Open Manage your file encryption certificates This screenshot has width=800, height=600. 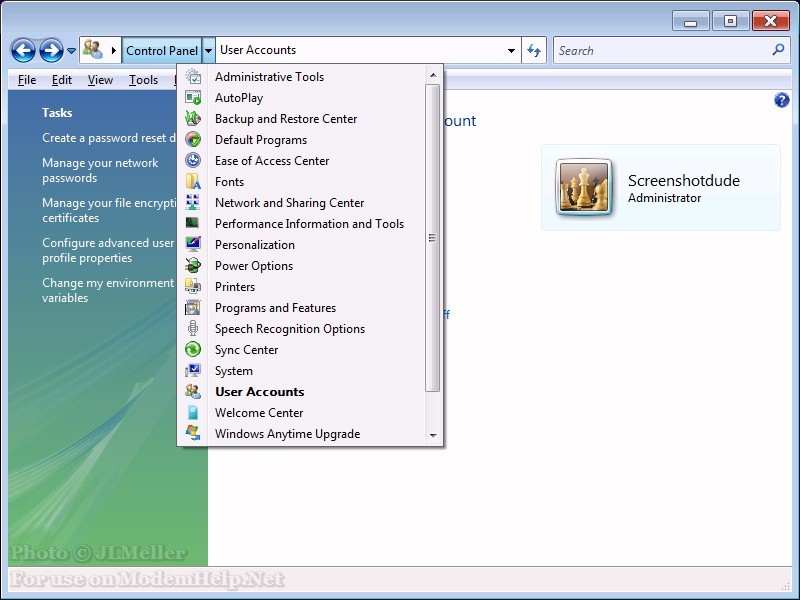[109, 210]
